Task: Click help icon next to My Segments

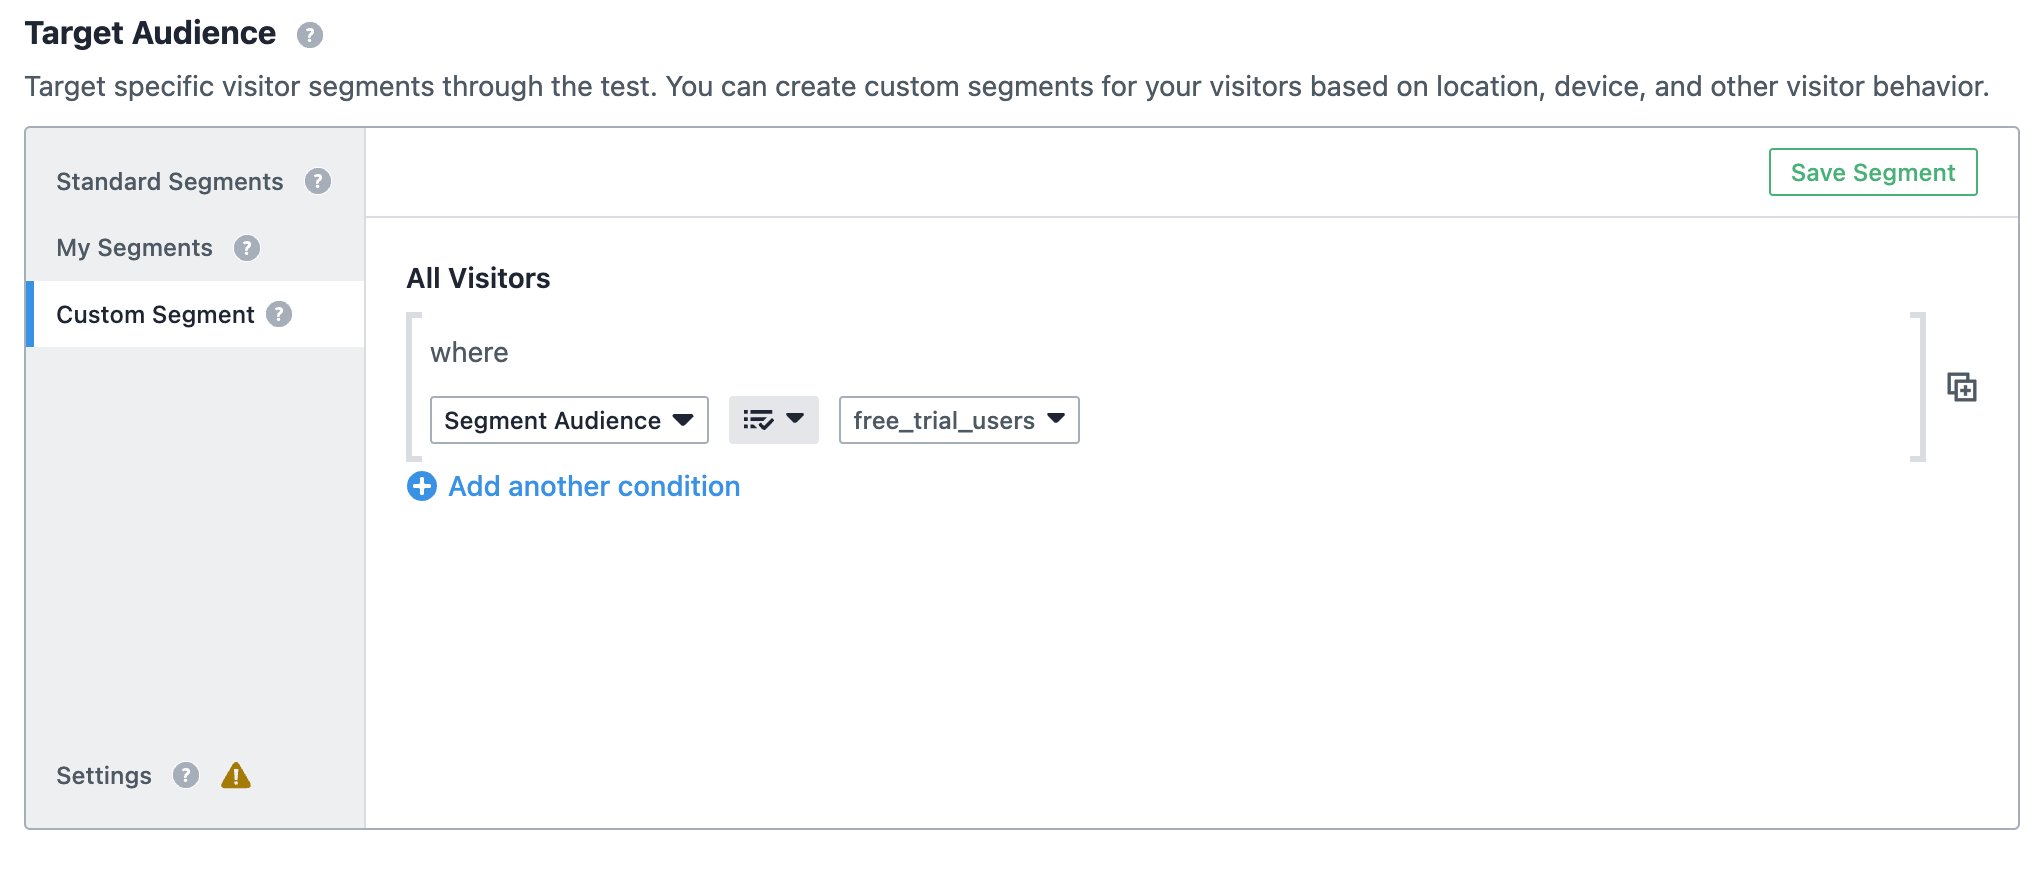Action: (247, 248)
